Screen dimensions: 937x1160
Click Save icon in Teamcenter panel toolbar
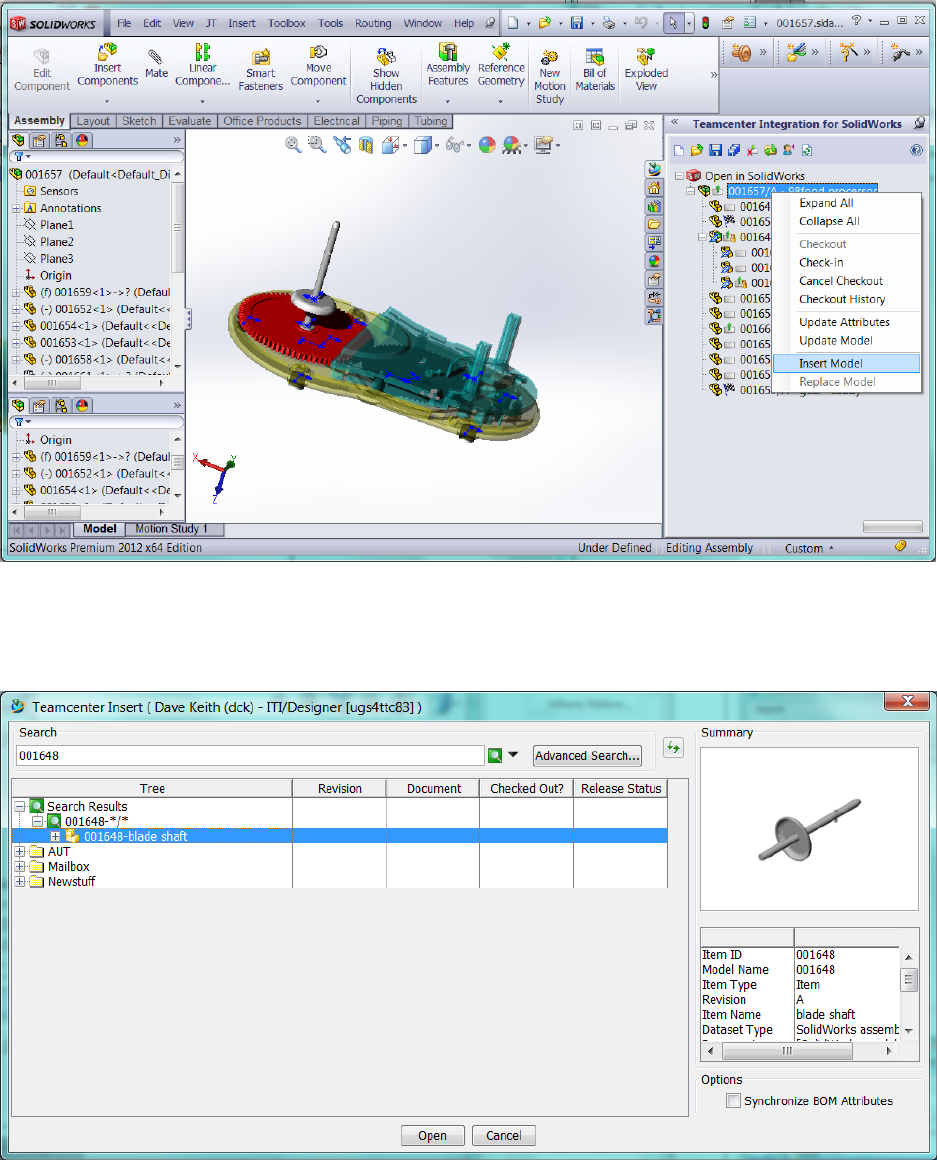(715, 150)
